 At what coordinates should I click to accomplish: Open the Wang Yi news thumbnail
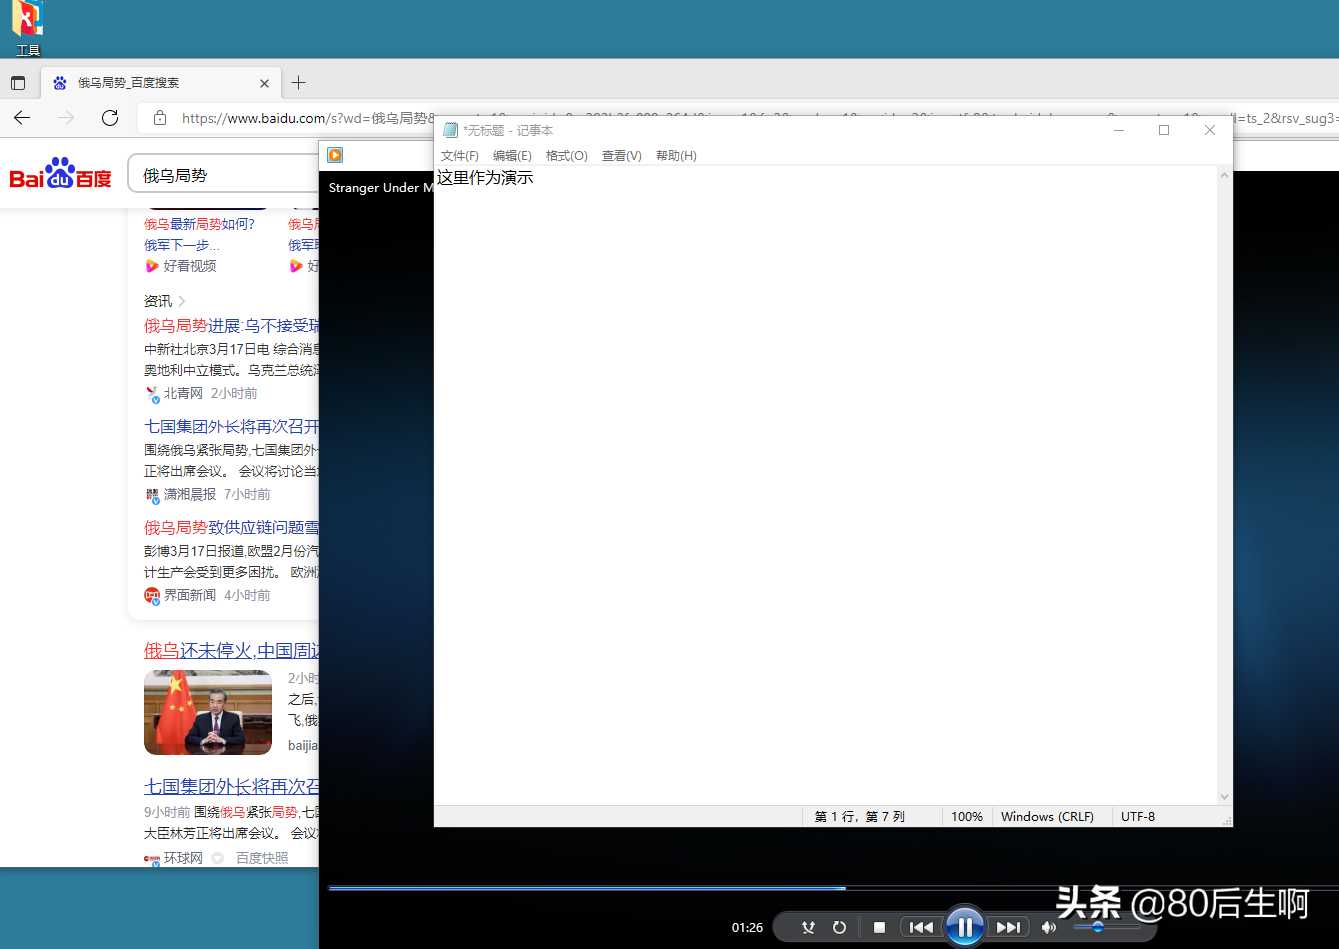point(208,712)
